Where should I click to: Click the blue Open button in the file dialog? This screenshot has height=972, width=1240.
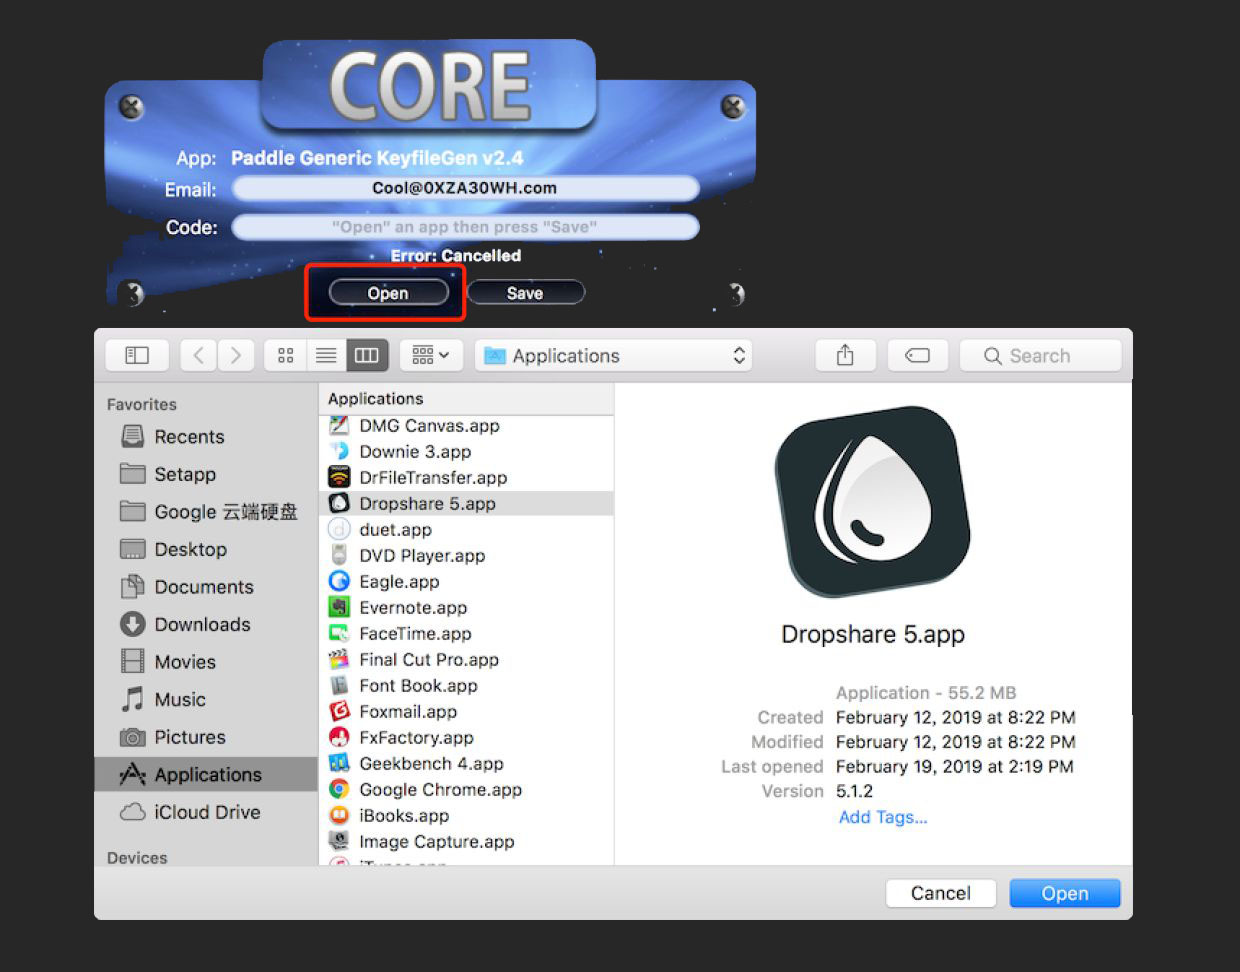[x=1065, y=893]
